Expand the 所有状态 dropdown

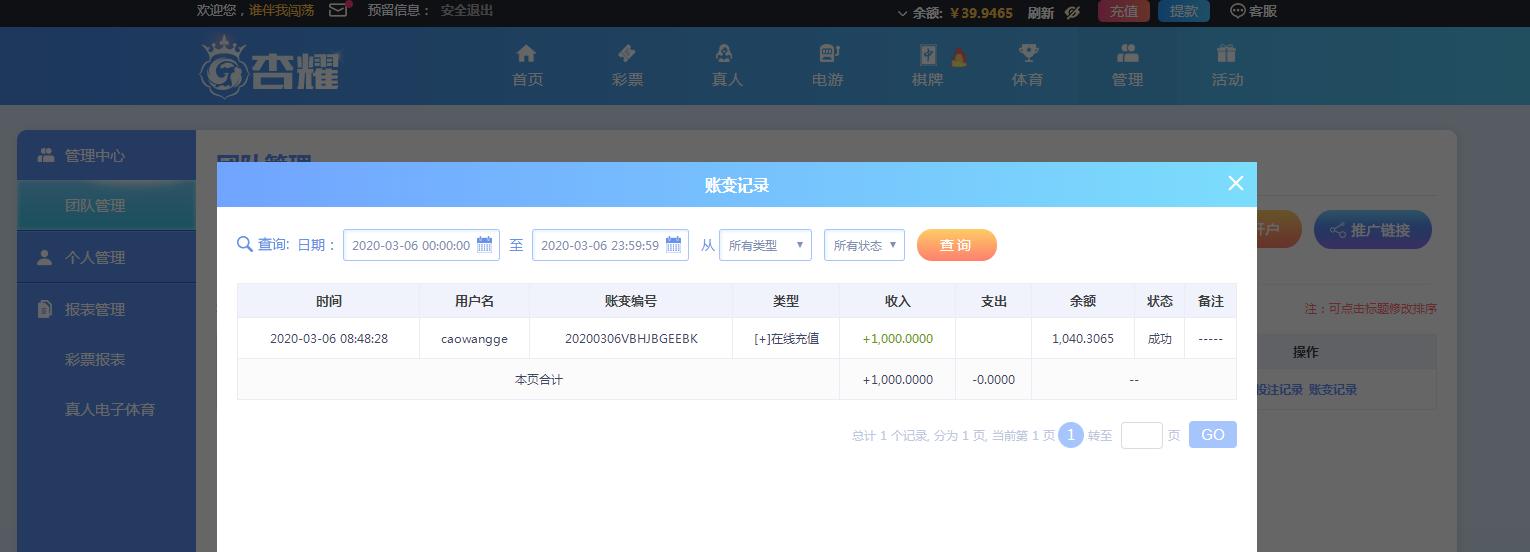point(864,245)
